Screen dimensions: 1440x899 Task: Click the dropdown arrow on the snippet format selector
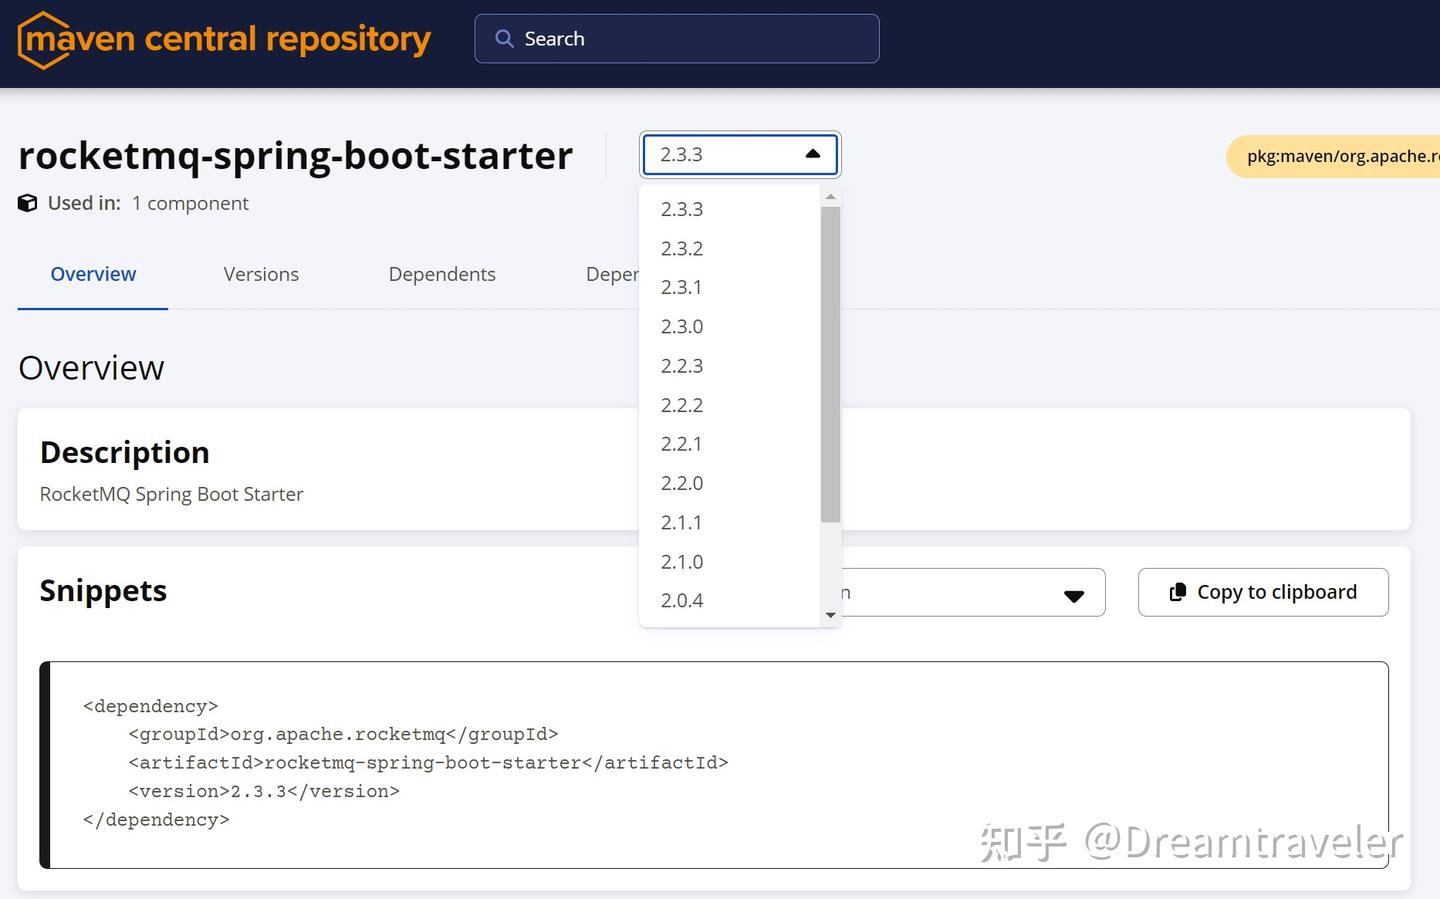(x=1074, y=595)
